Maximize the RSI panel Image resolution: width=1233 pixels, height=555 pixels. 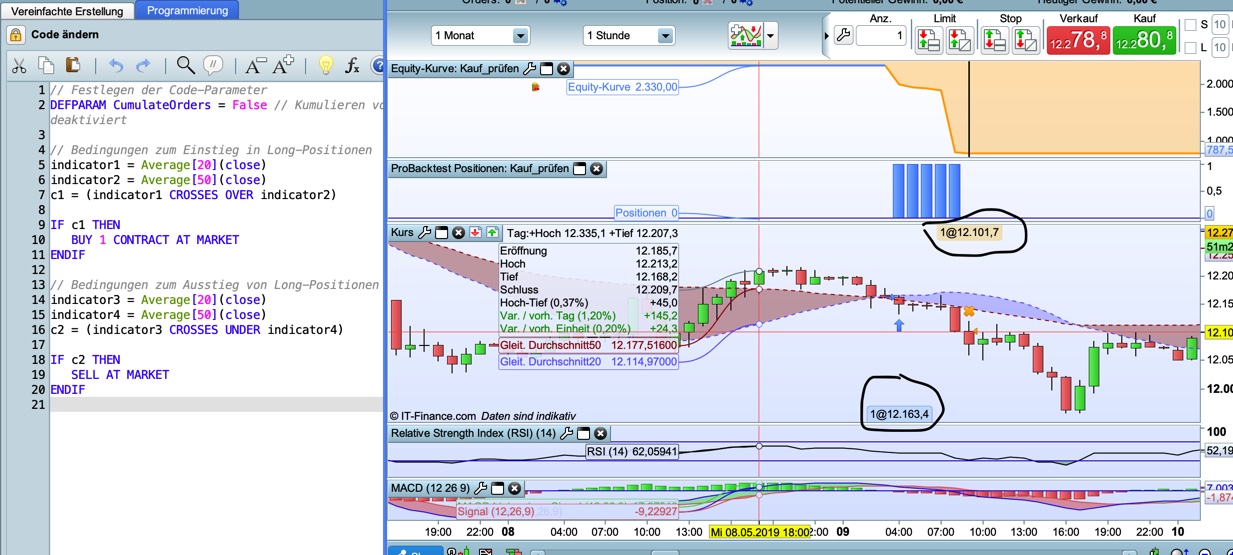coord(583,433)
